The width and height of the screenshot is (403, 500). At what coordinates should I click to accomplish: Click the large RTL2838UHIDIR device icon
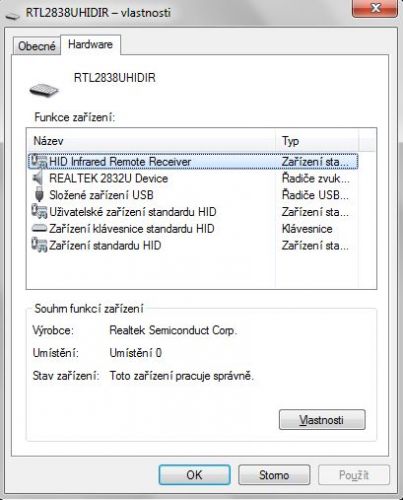(x=44, y=90)
